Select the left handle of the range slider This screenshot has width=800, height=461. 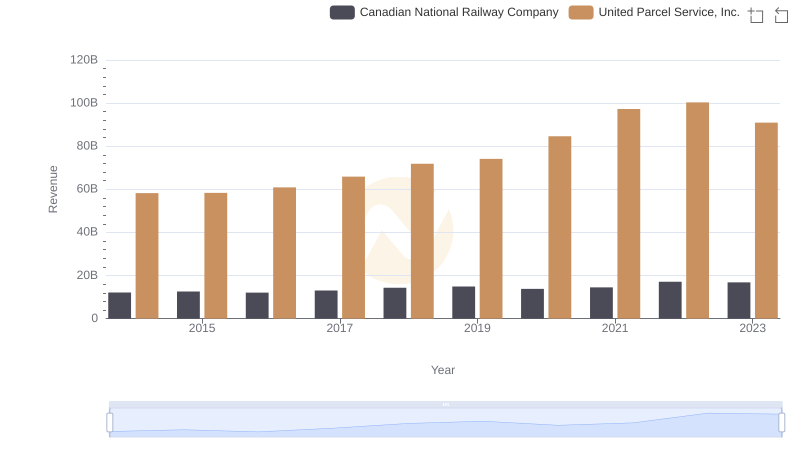coord(110,423)
